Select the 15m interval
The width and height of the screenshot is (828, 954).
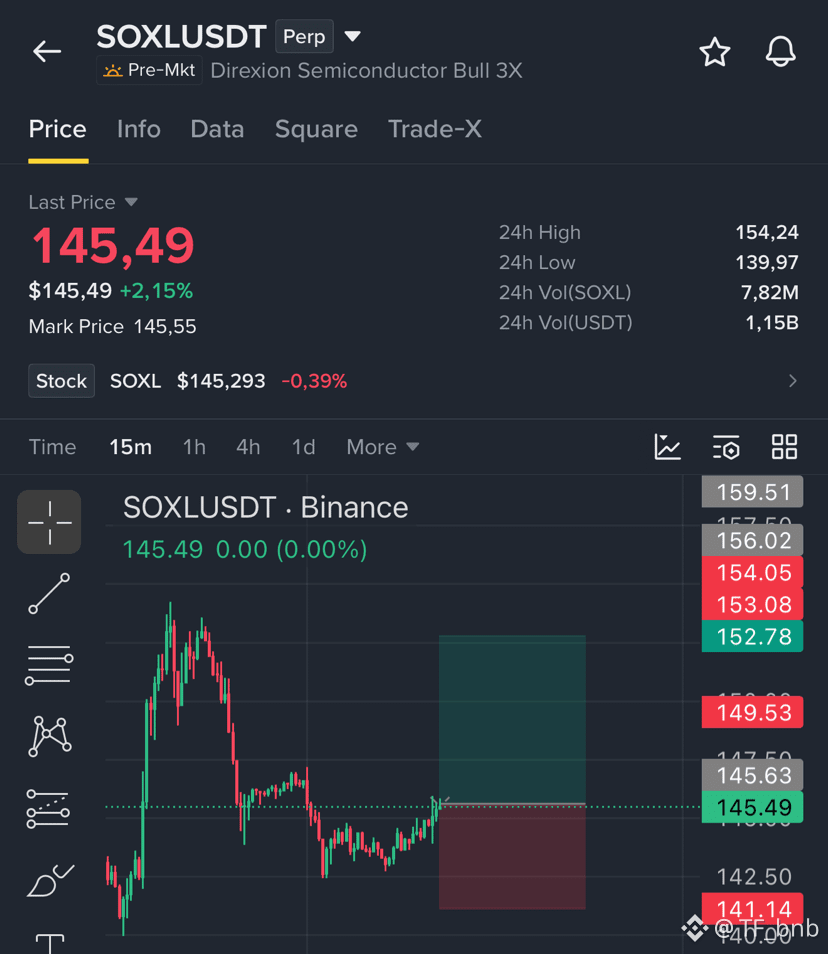(131, 447)
